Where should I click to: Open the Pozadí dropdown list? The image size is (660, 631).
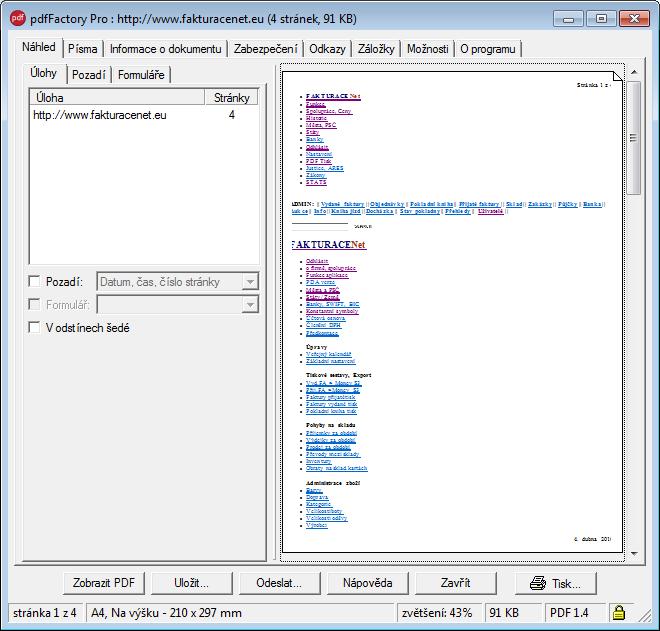250,282
